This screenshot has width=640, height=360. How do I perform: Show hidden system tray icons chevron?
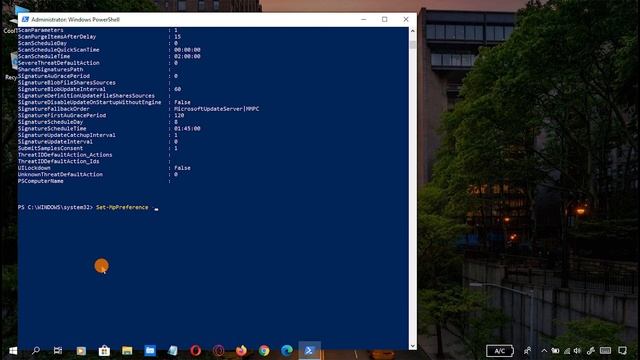tap(544, 351)
